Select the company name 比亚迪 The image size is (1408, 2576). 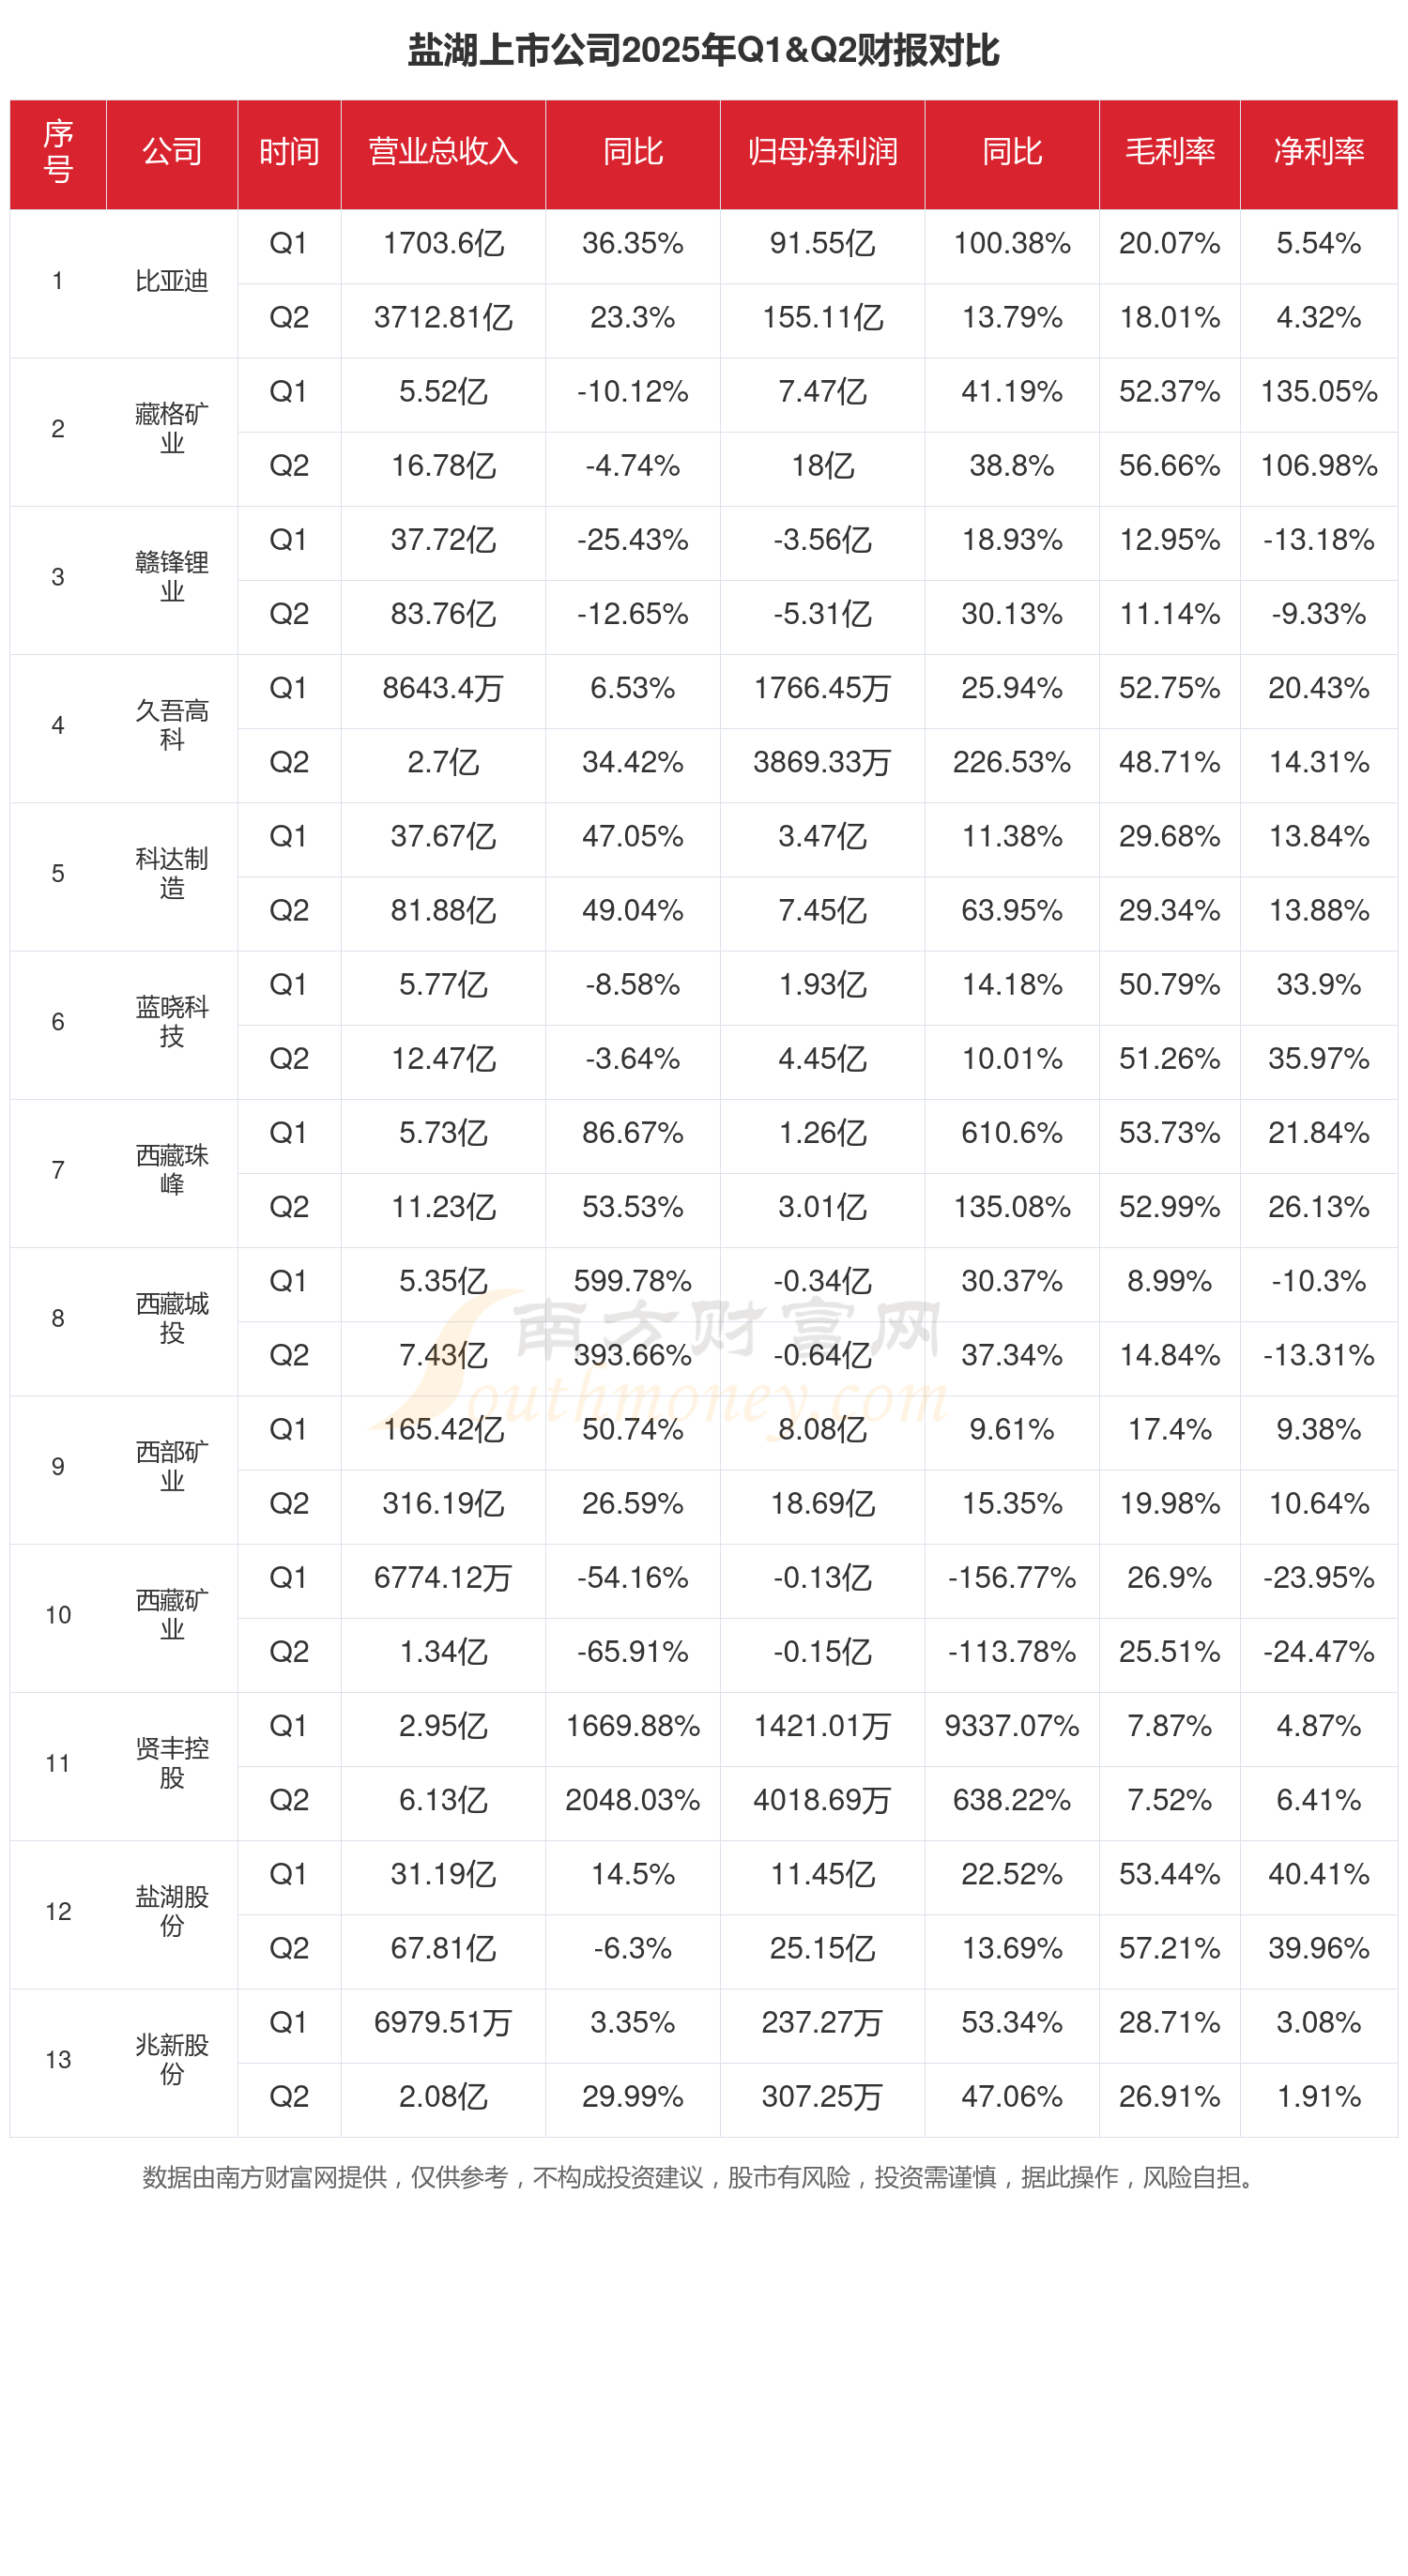pyautogui.click(x=172, y=281)
